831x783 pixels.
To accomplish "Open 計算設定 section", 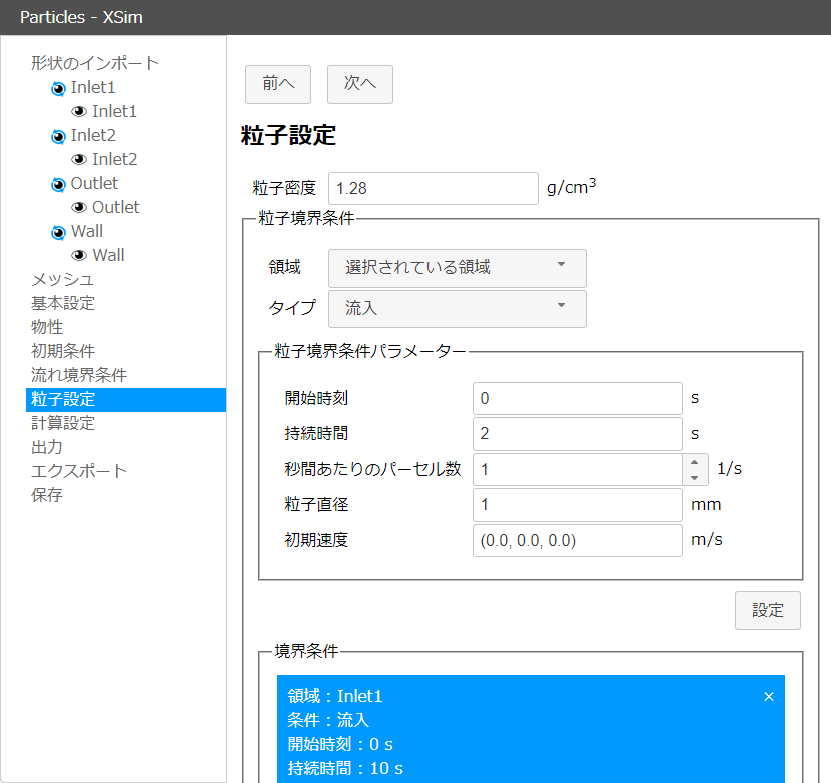I will [63, 423].
